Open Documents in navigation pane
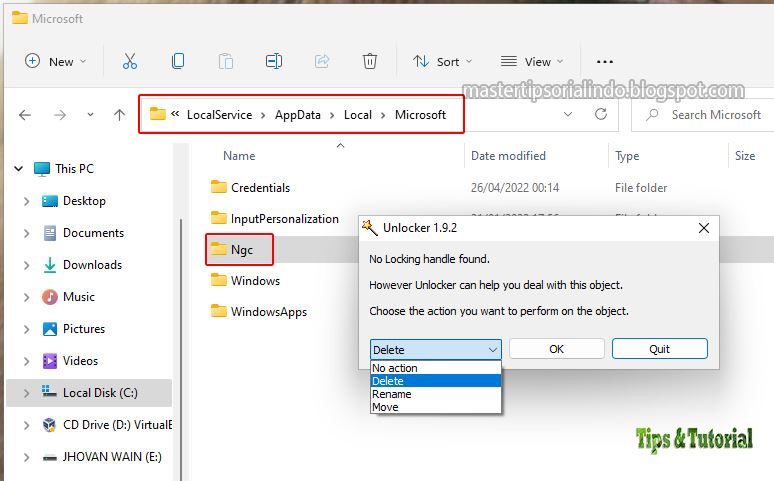The height and width of the screenshot is (481, 774). pos(83,233)
